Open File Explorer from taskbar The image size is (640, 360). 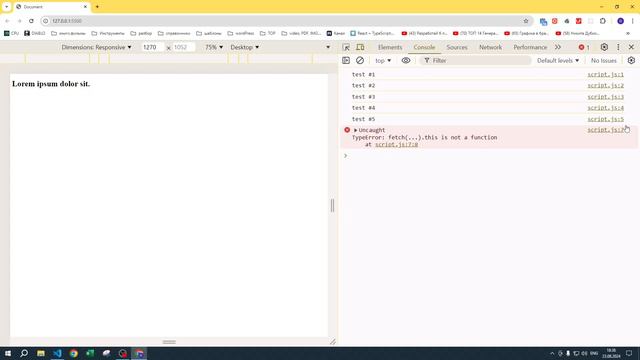coord(41,353)
